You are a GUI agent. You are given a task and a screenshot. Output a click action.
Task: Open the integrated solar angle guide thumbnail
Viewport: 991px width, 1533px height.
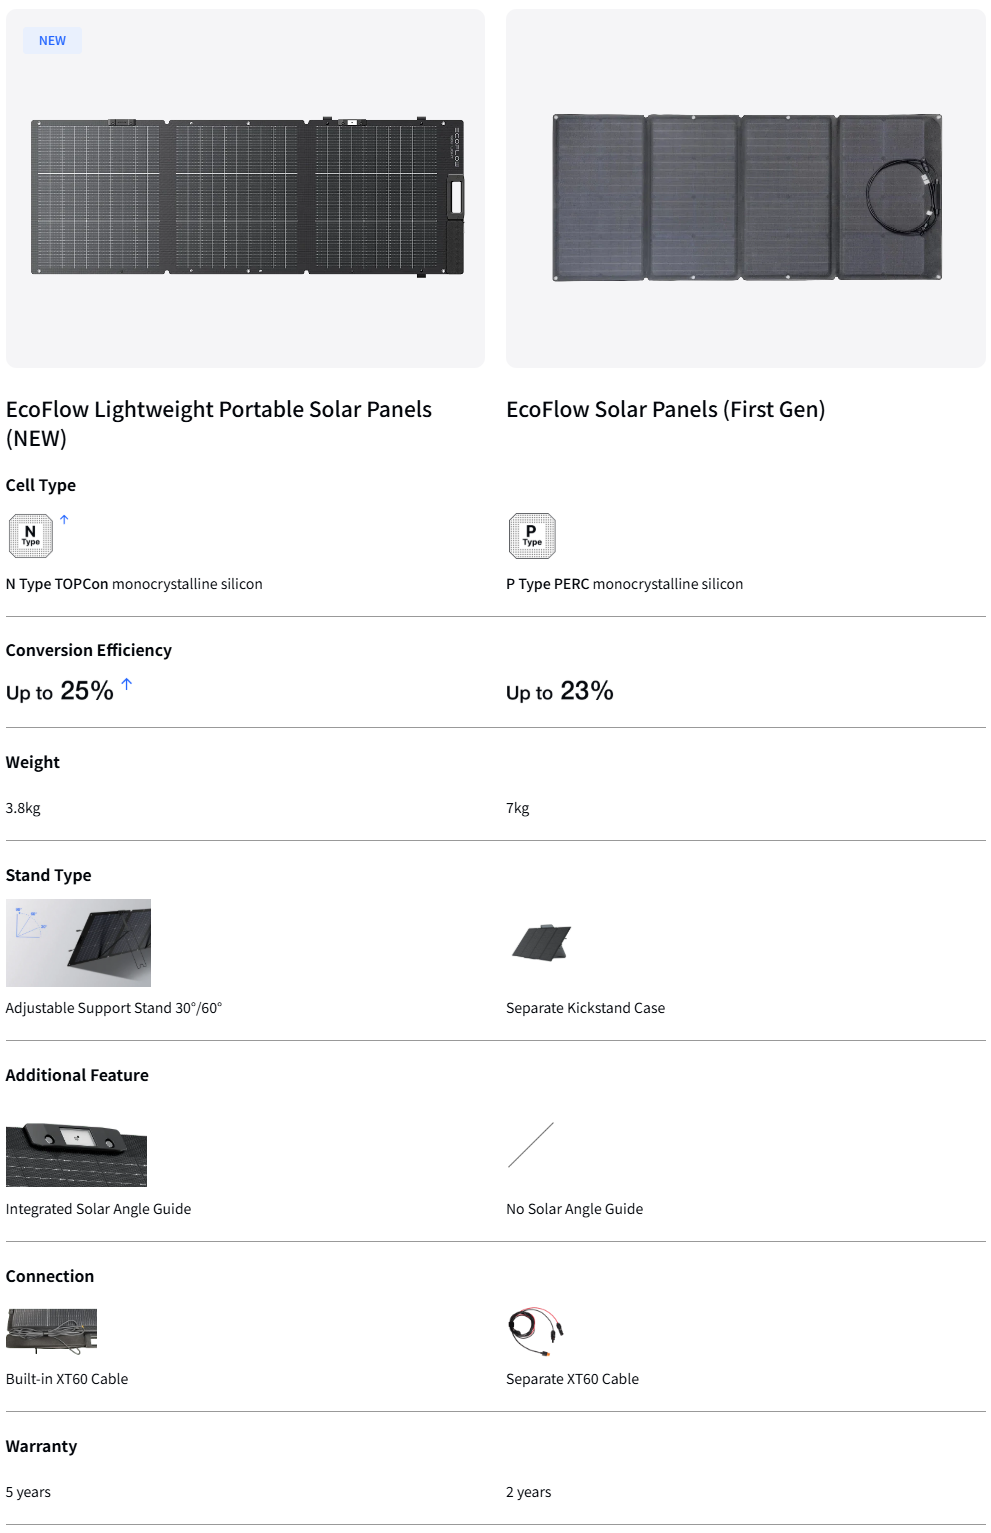[76, 1154]
